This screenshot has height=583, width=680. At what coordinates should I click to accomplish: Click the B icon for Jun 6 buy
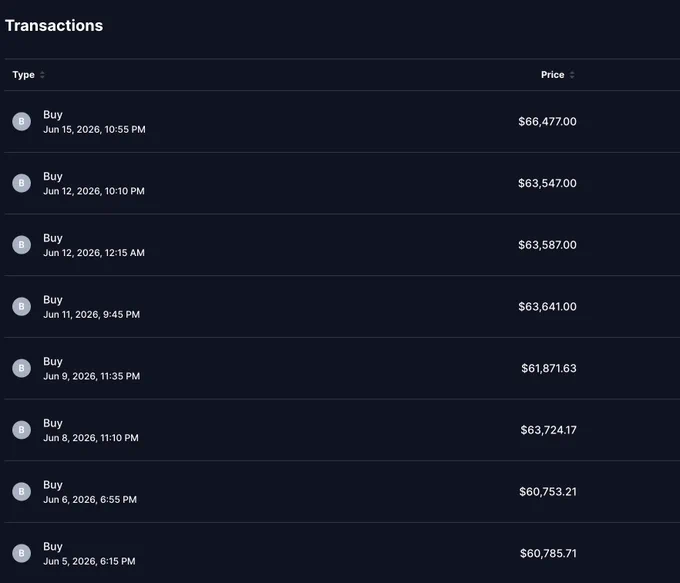(21, 491)
